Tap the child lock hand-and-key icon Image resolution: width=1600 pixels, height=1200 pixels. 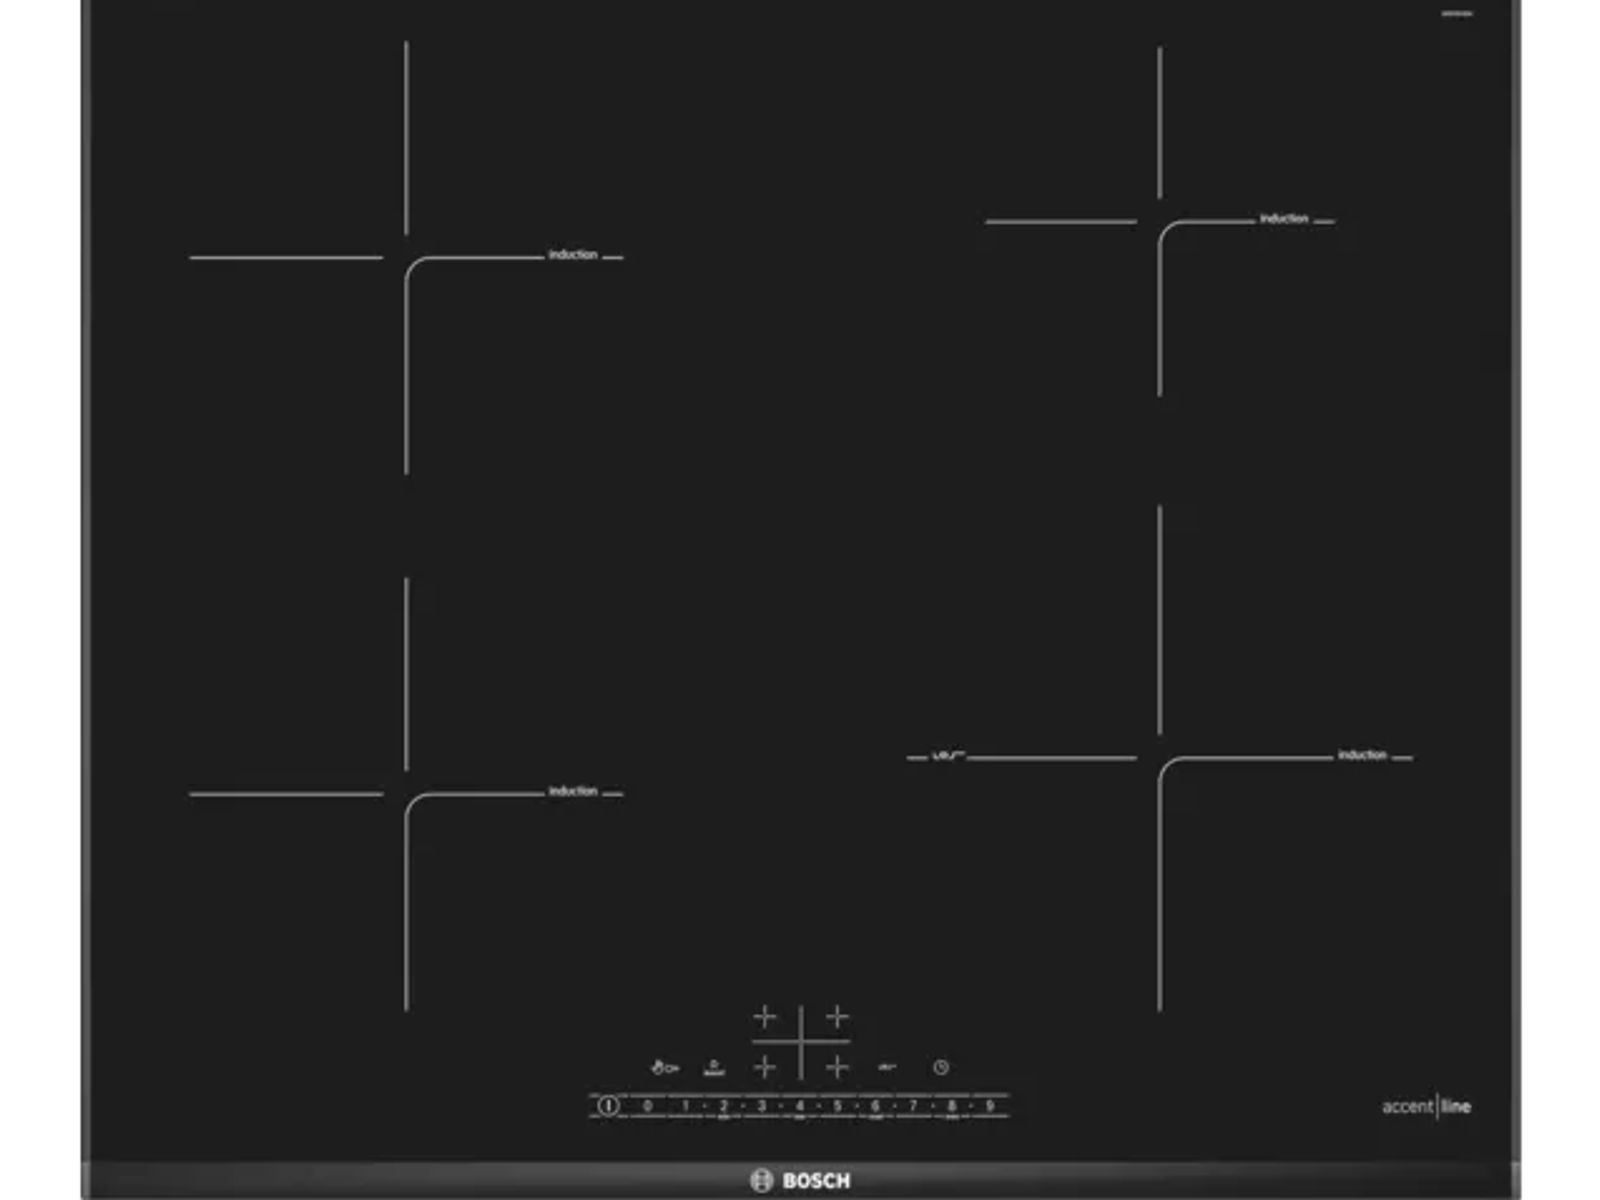[664, 1068]
